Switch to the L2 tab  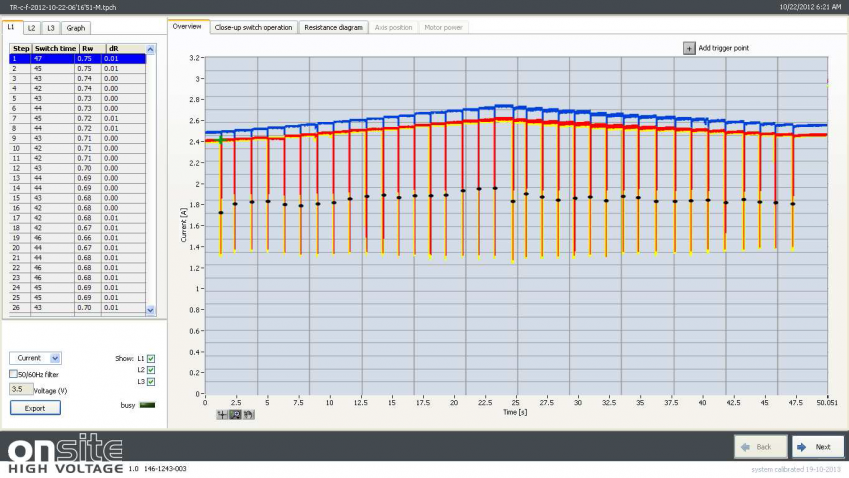click(x=32, y=28)
